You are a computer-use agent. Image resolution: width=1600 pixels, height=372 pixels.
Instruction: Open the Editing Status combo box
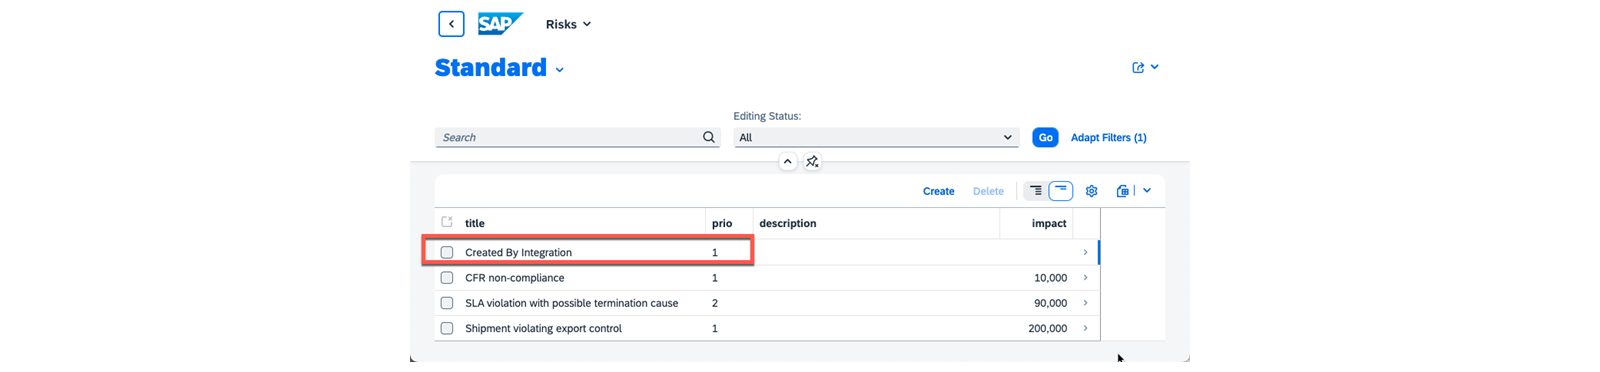click(x=876, y=137)
